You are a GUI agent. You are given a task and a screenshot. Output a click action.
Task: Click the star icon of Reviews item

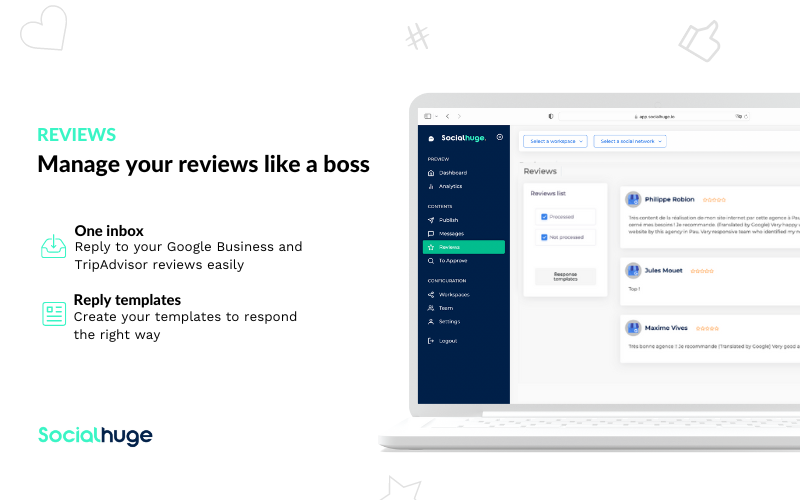point(431,247)
